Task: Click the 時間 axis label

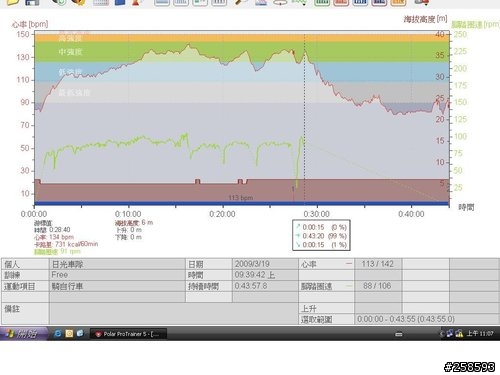Action: (x=466, y=207)
